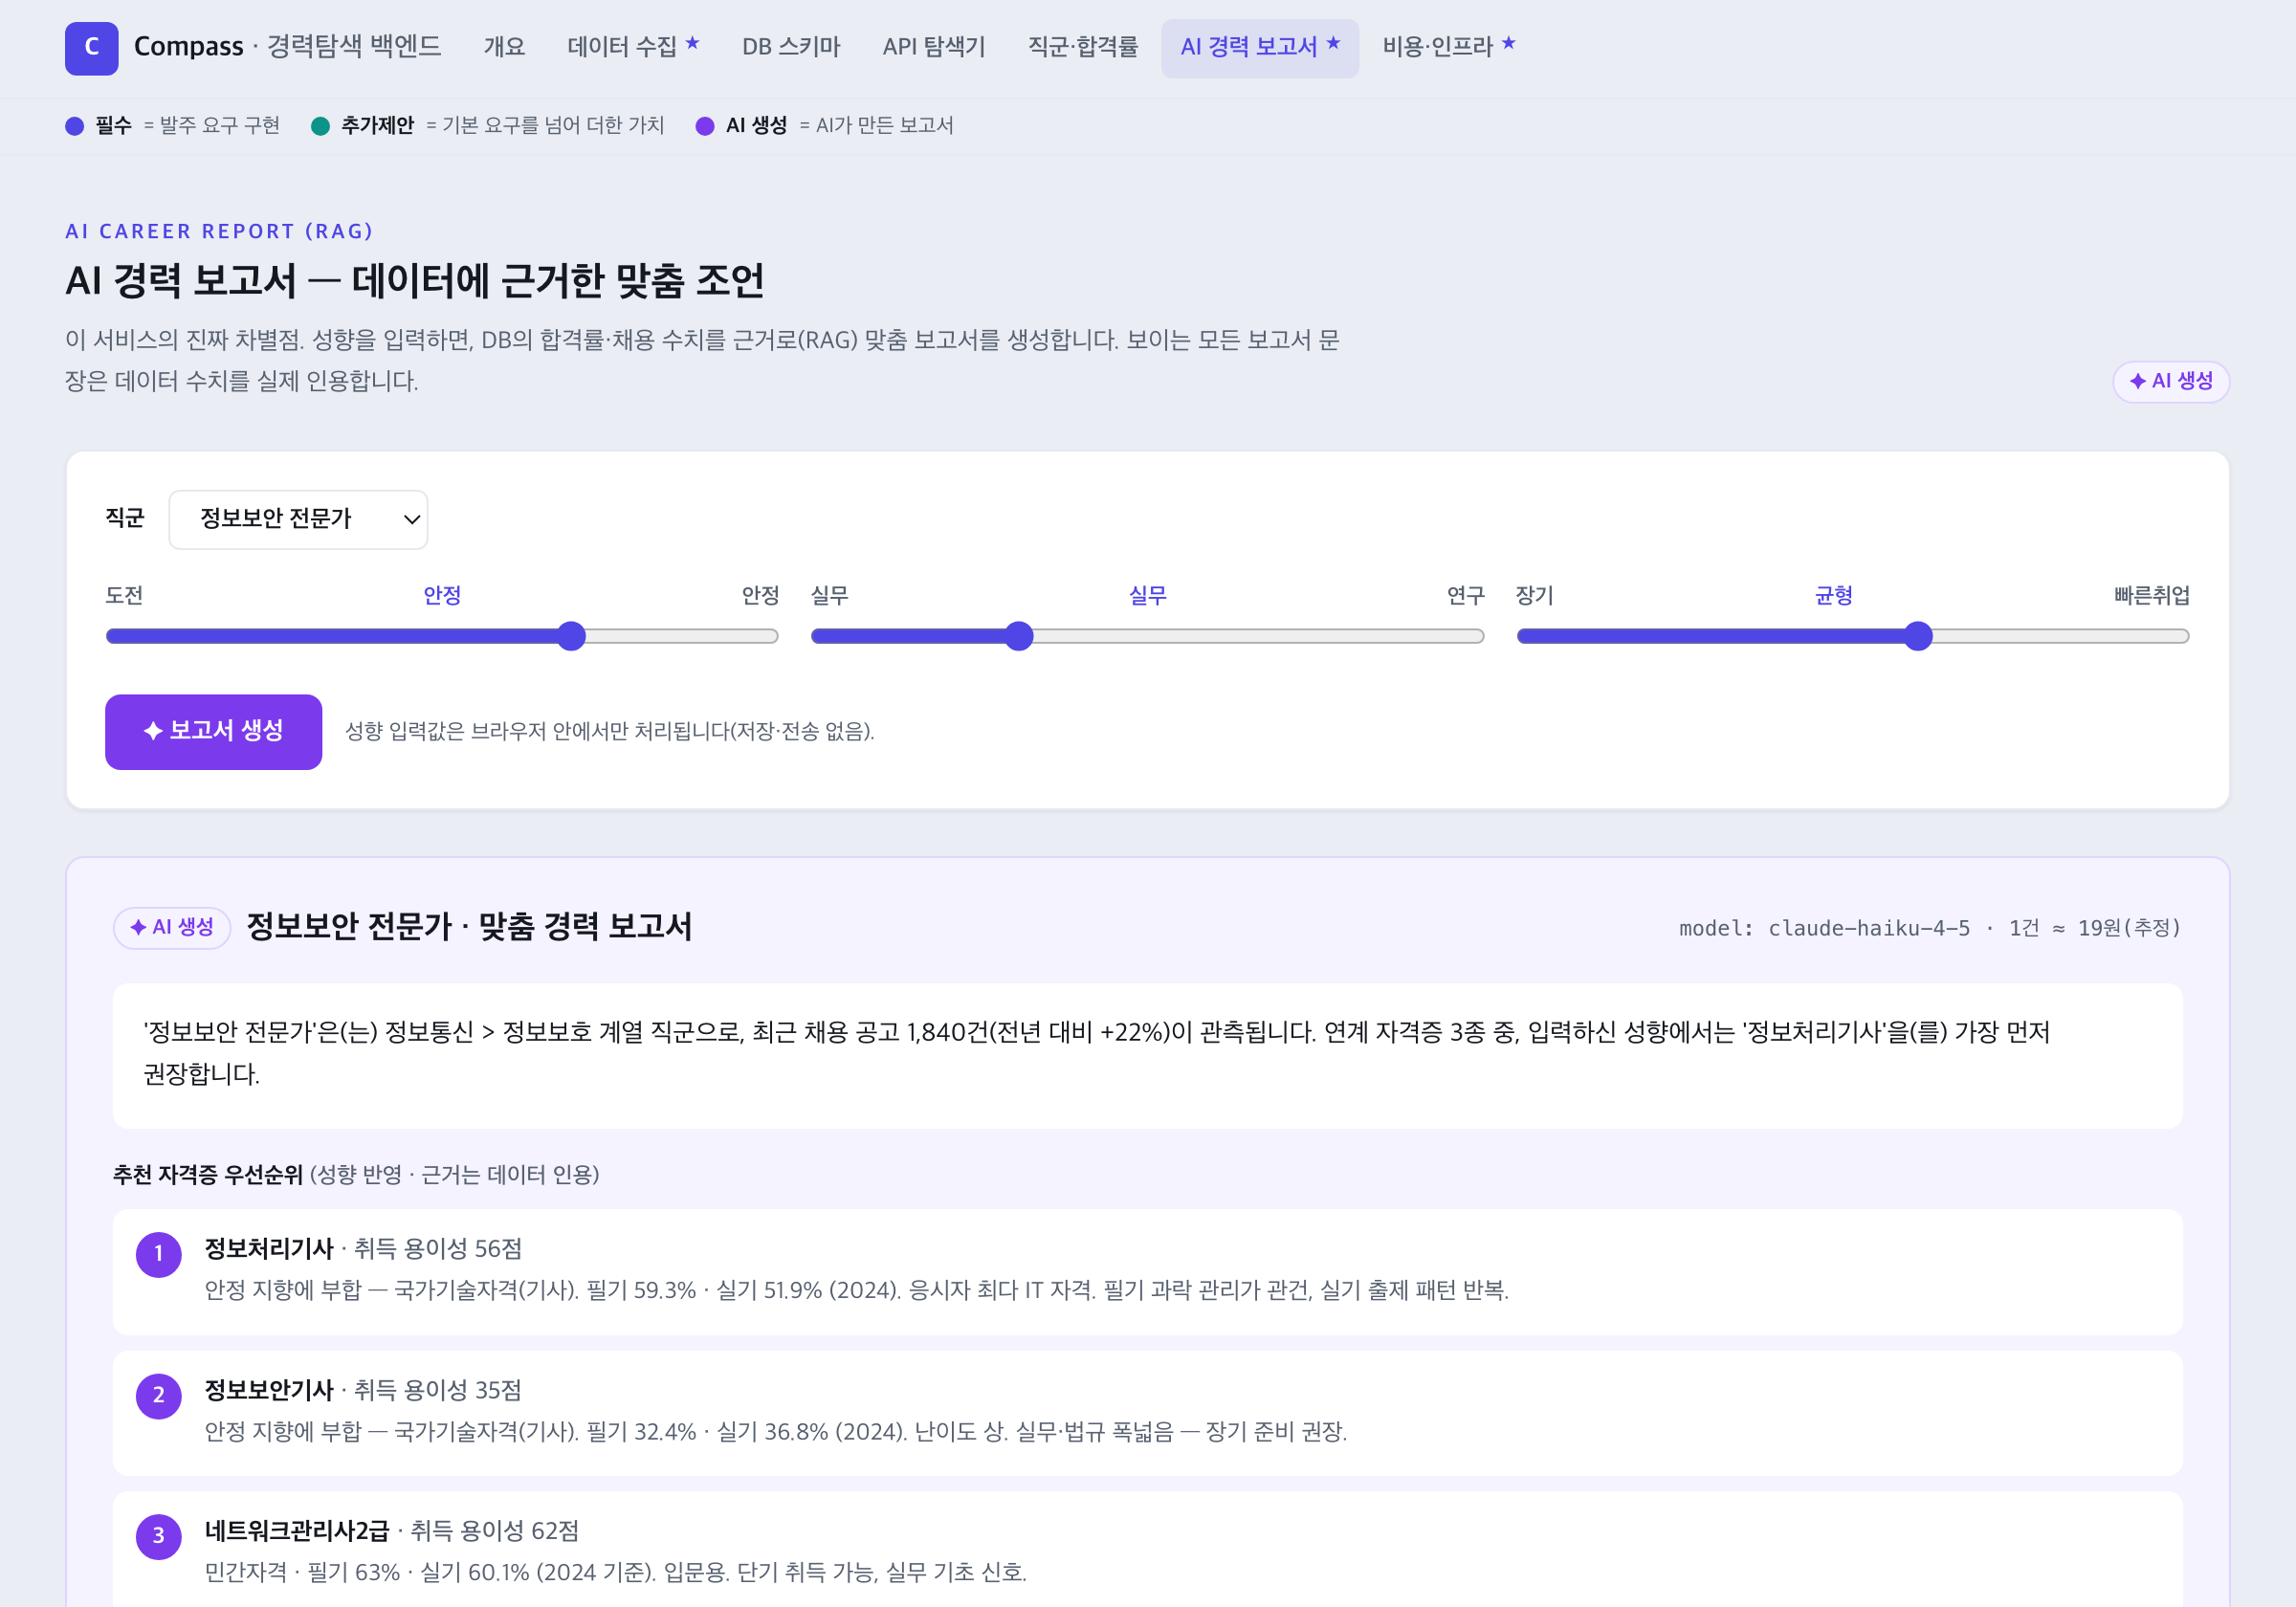Click the AI CAREER REPORT (RAG) label
Viewport: 2296px width, 1607px height.
[219, 231]
